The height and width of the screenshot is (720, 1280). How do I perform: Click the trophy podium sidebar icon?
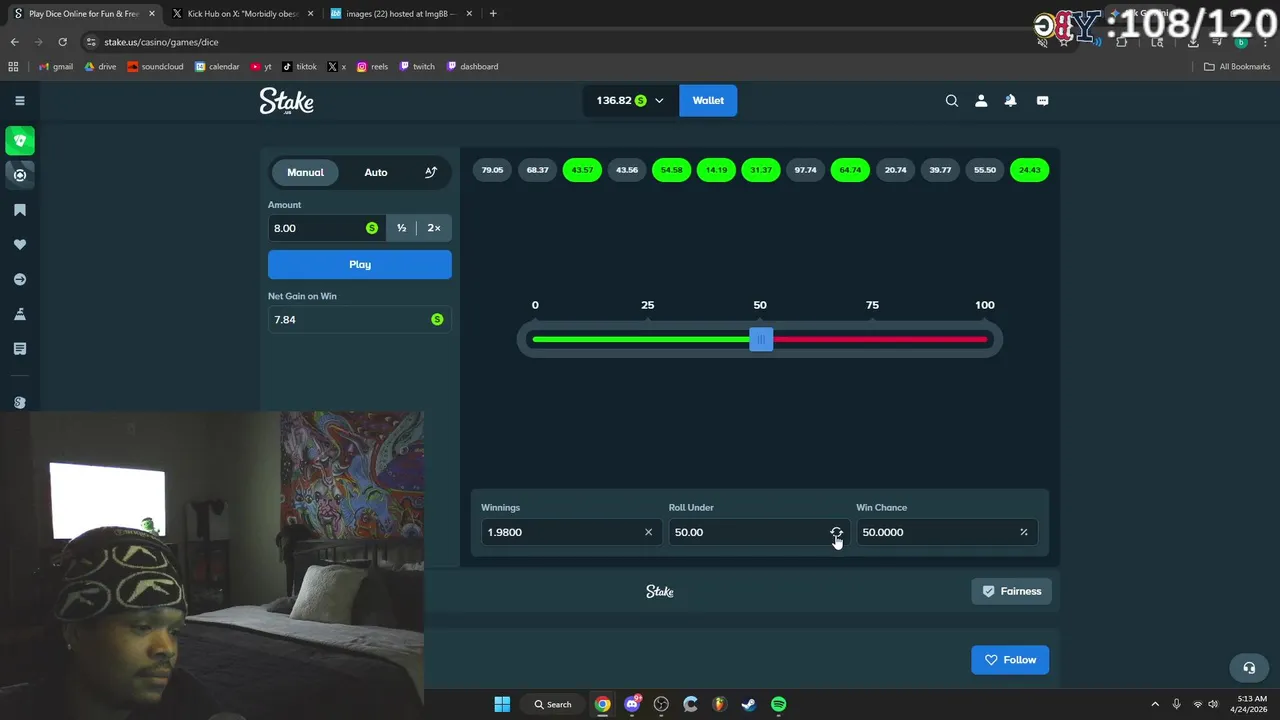coord(19,314)
